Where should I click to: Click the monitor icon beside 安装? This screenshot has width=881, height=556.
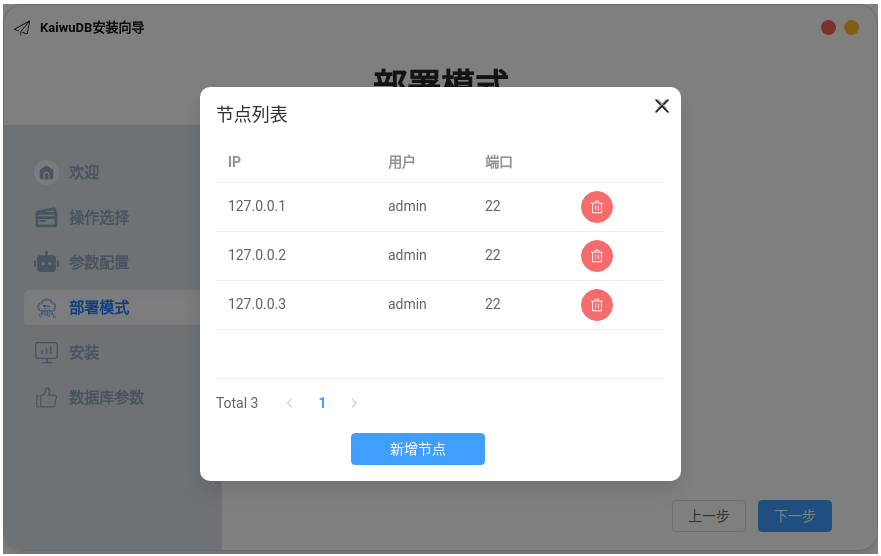pos(46,353)
